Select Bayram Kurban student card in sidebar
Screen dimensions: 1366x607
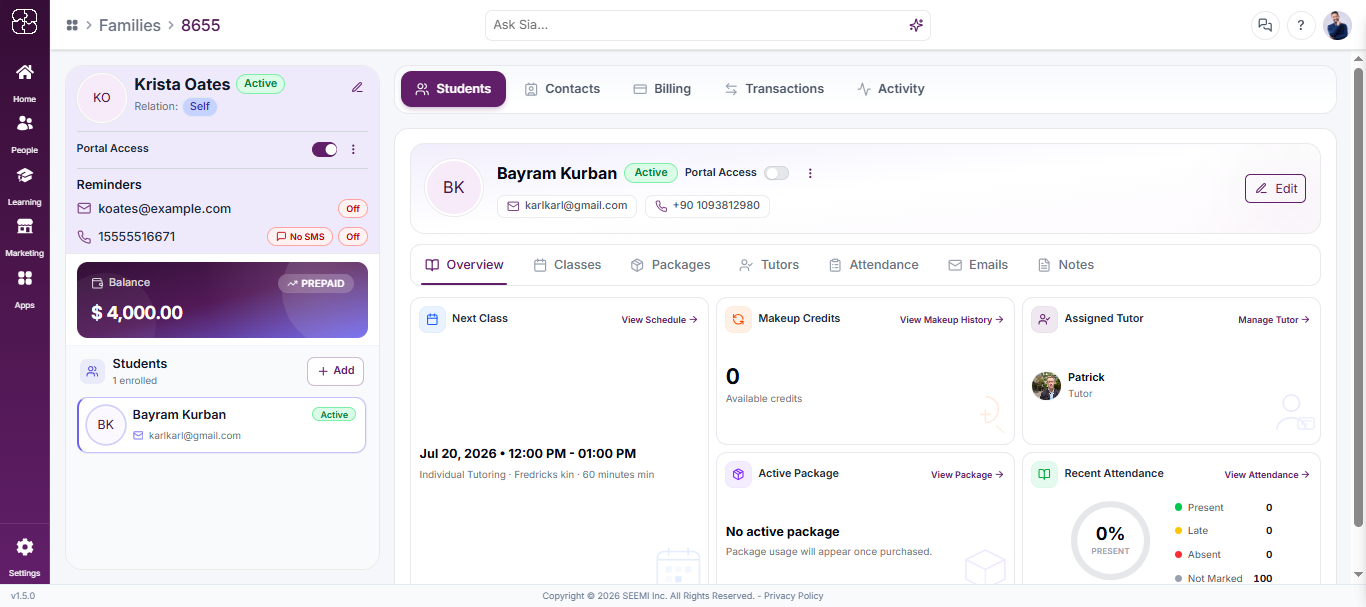pyautogui.click(x=222, y=425)
